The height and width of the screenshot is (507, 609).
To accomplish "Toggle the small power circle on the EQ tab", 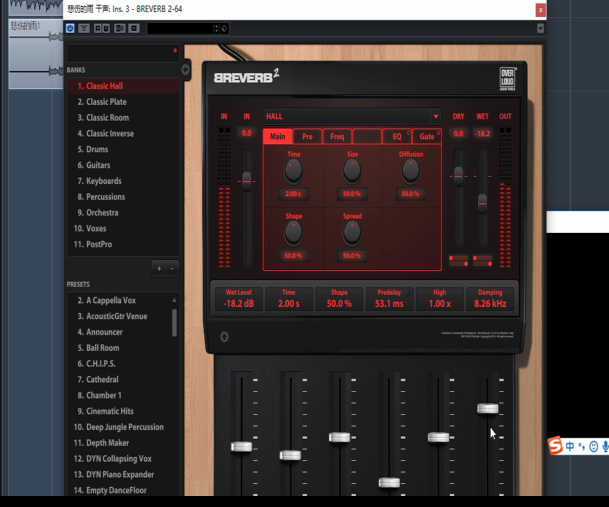I will (x=408, y=132).
